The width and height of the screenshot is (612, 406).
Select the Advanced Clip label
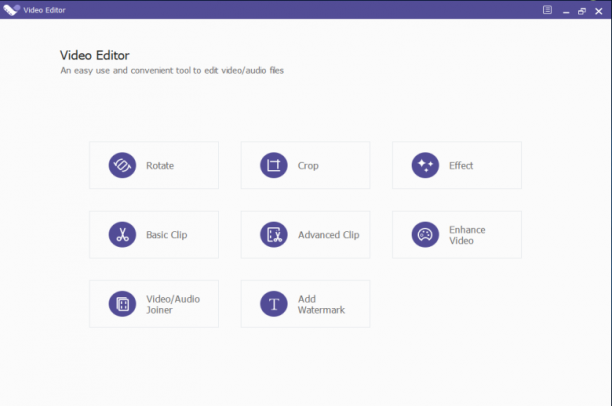point(329,235)
